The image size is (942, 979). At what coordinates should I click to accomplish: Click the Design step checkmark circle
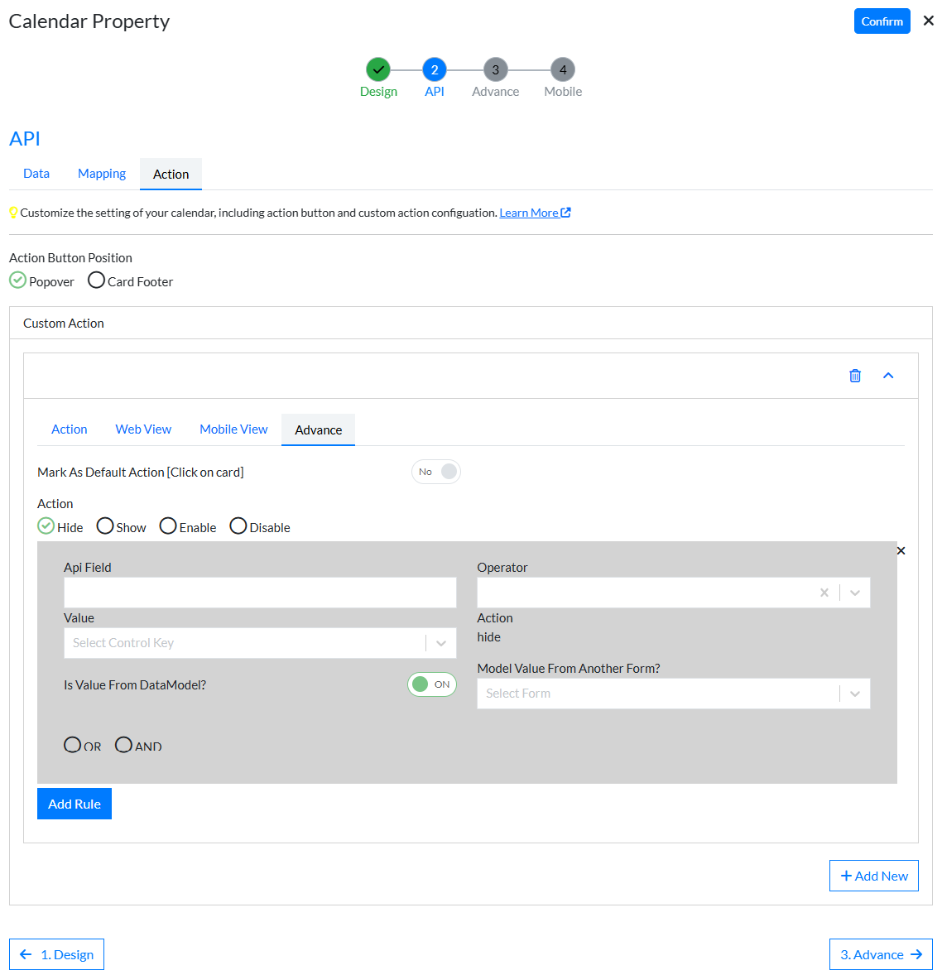pos(378,70)
